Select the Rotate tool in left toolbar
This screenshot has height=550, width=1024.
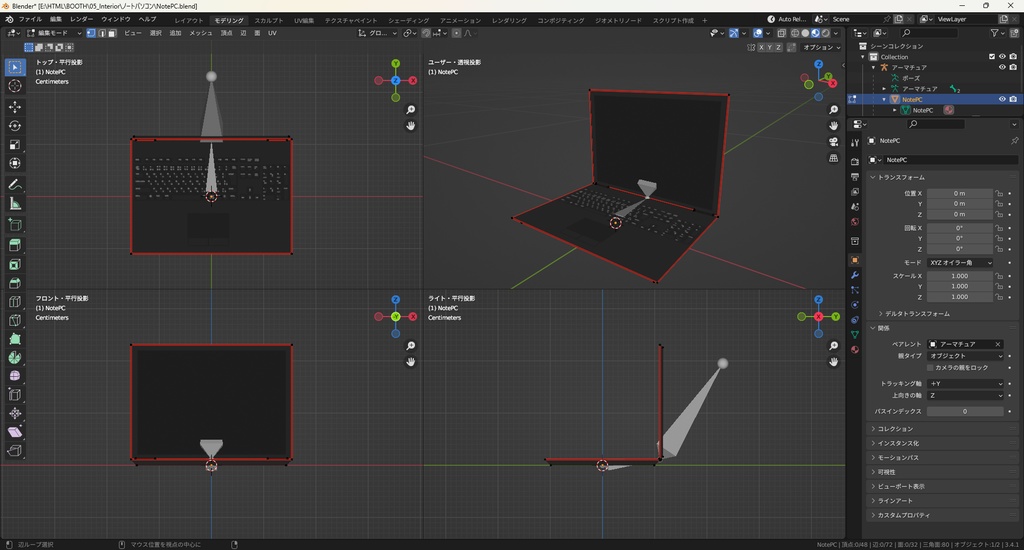tap(15, 125)
